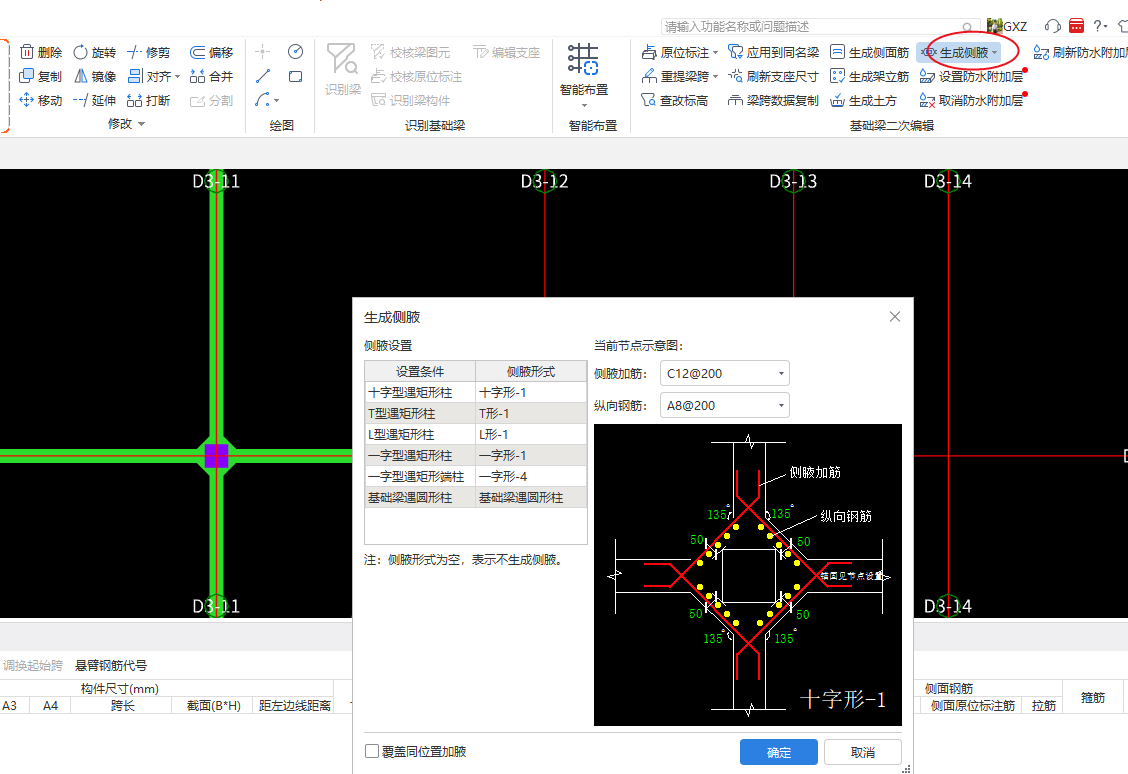Screen dimensions: 1128x774
Task: Click 查改标高 tool
Action: [x=675, y=101]
